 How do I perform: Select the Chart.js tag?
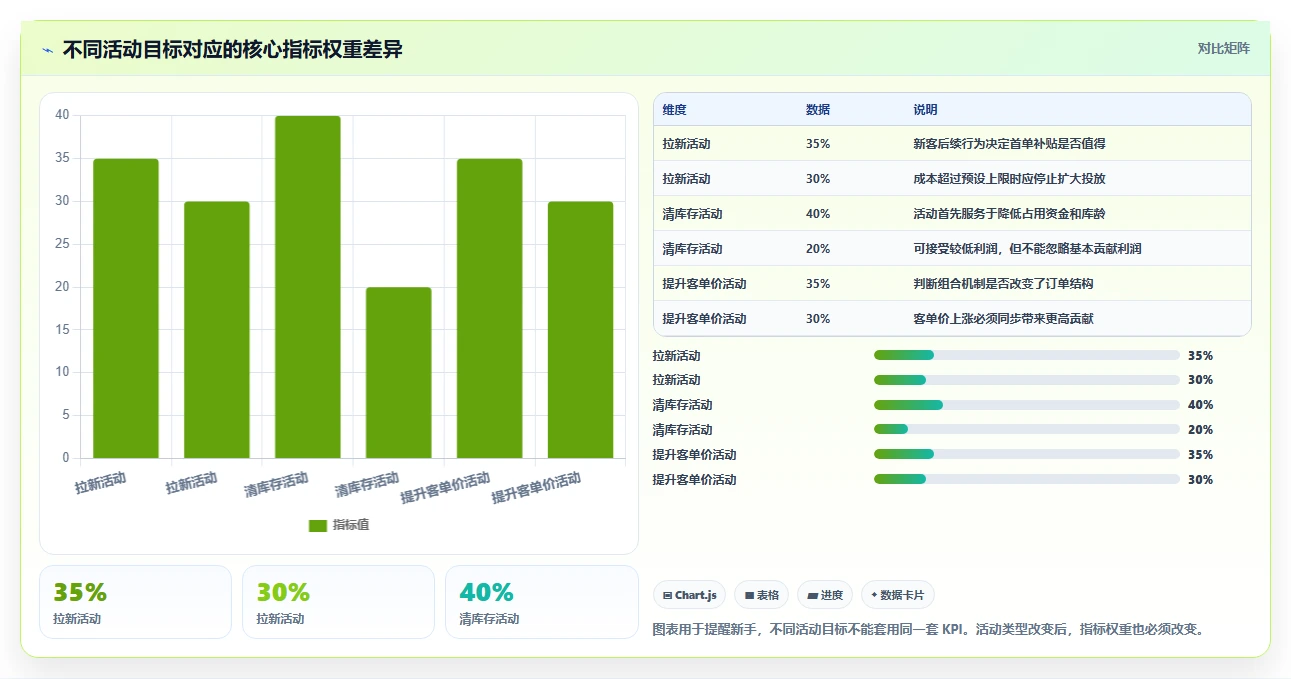pos(690,595)
